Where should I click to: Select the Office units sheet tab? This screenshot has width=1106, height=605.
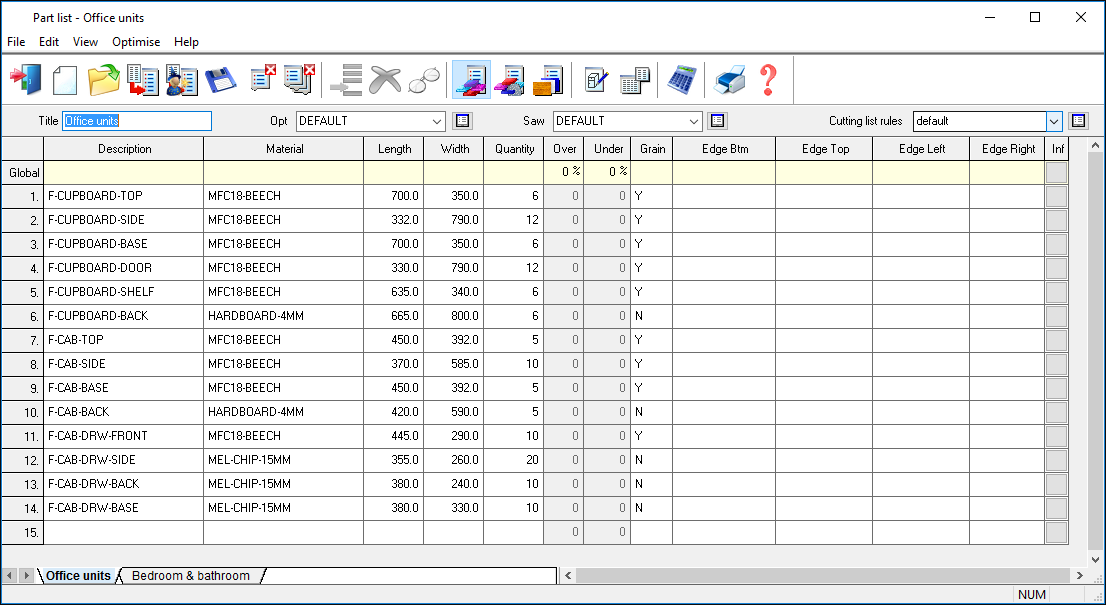(x=78, y=575)
